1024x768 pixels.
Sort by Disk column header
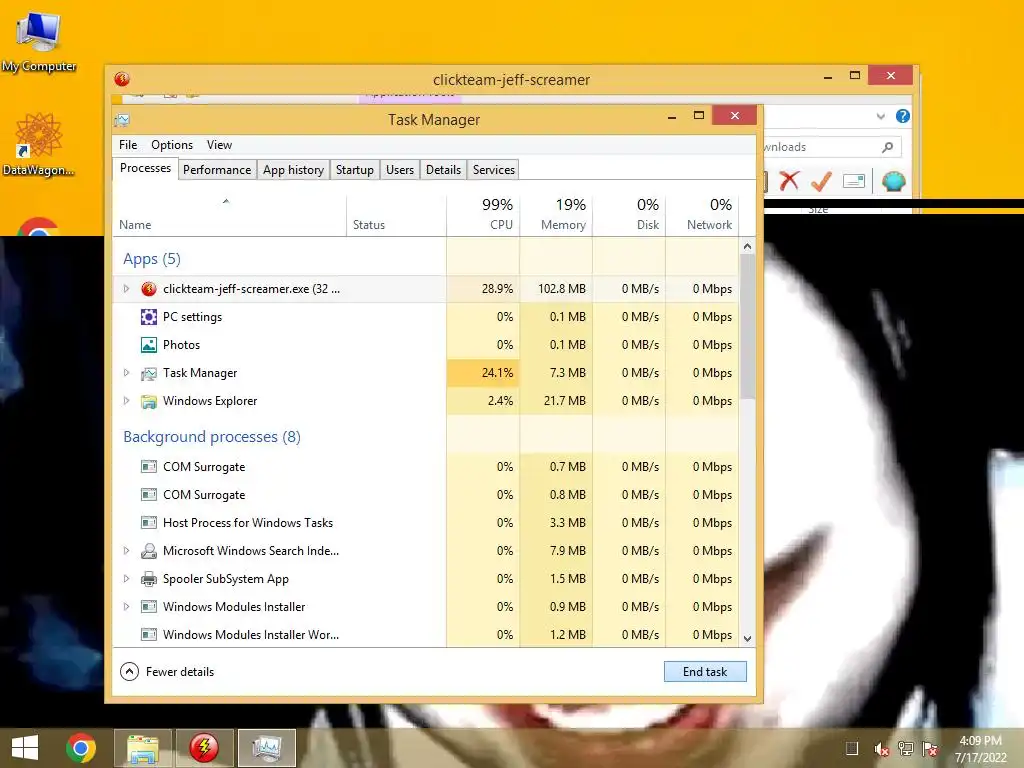(630, 216)
